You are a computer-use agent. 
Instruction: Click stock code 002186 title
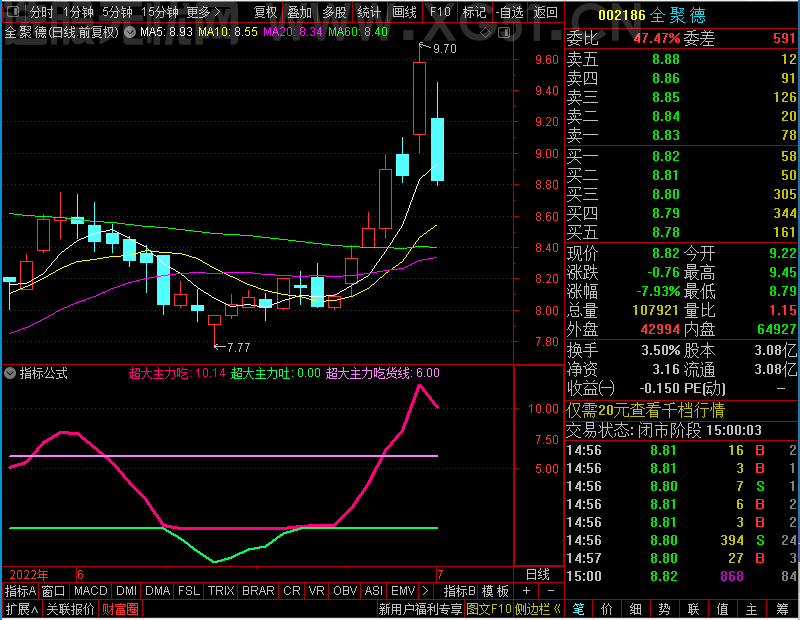[x=622, y=15]
